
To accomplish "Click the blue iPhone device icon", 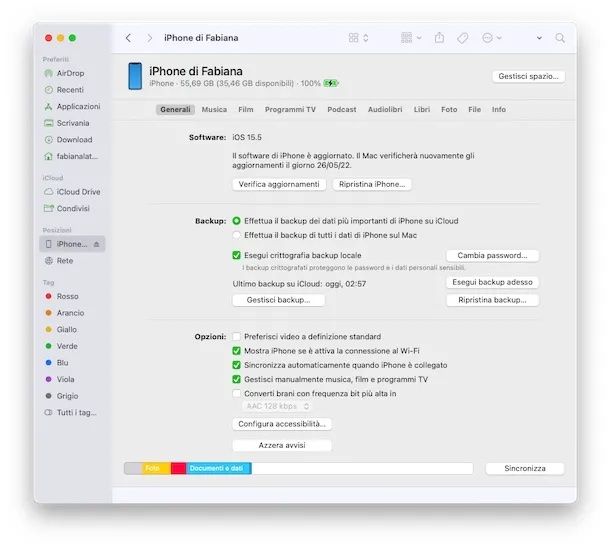I will [135, 76].
